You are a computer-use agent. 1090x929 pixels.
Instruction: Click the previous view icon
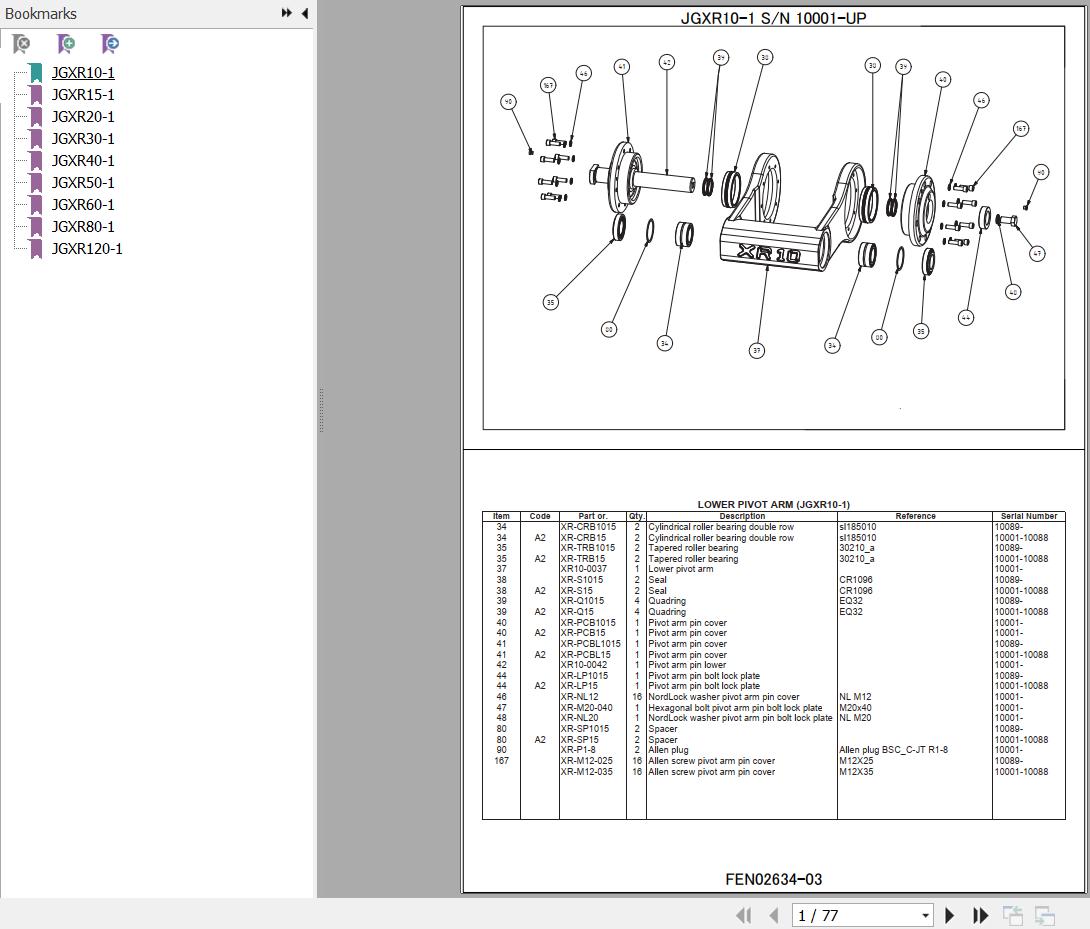coord(1013,915)
